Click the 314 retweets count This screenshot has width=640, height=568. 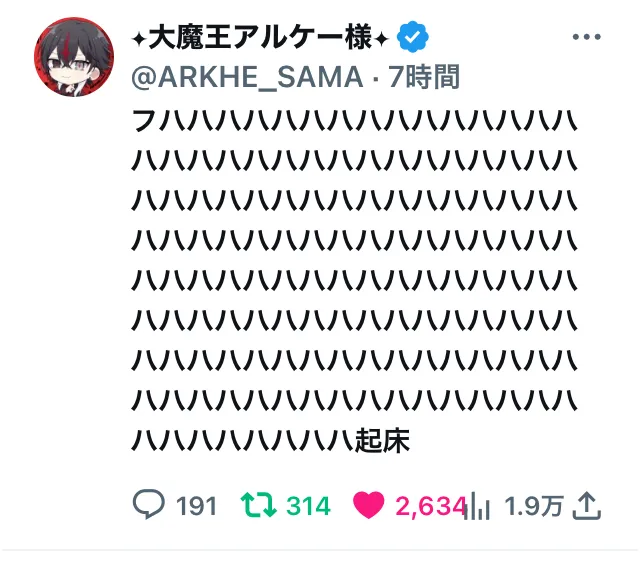[308, 506]
